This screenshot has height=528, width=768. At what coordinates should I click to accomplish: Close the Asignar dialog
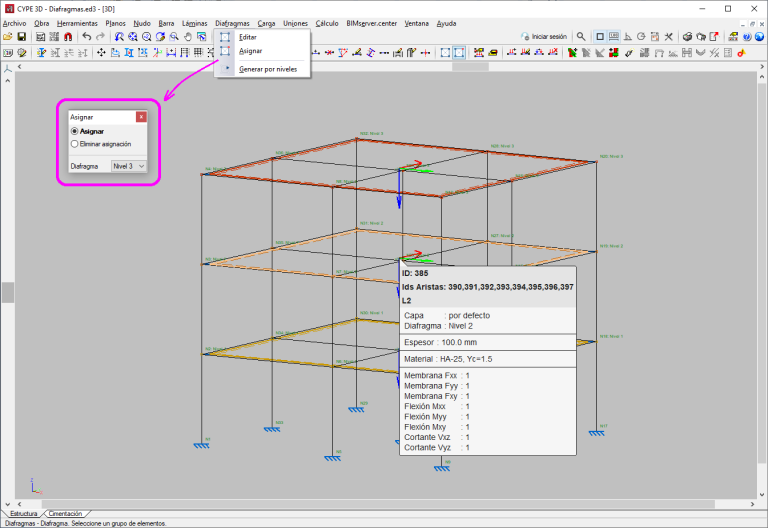click(x=141, y=117)
